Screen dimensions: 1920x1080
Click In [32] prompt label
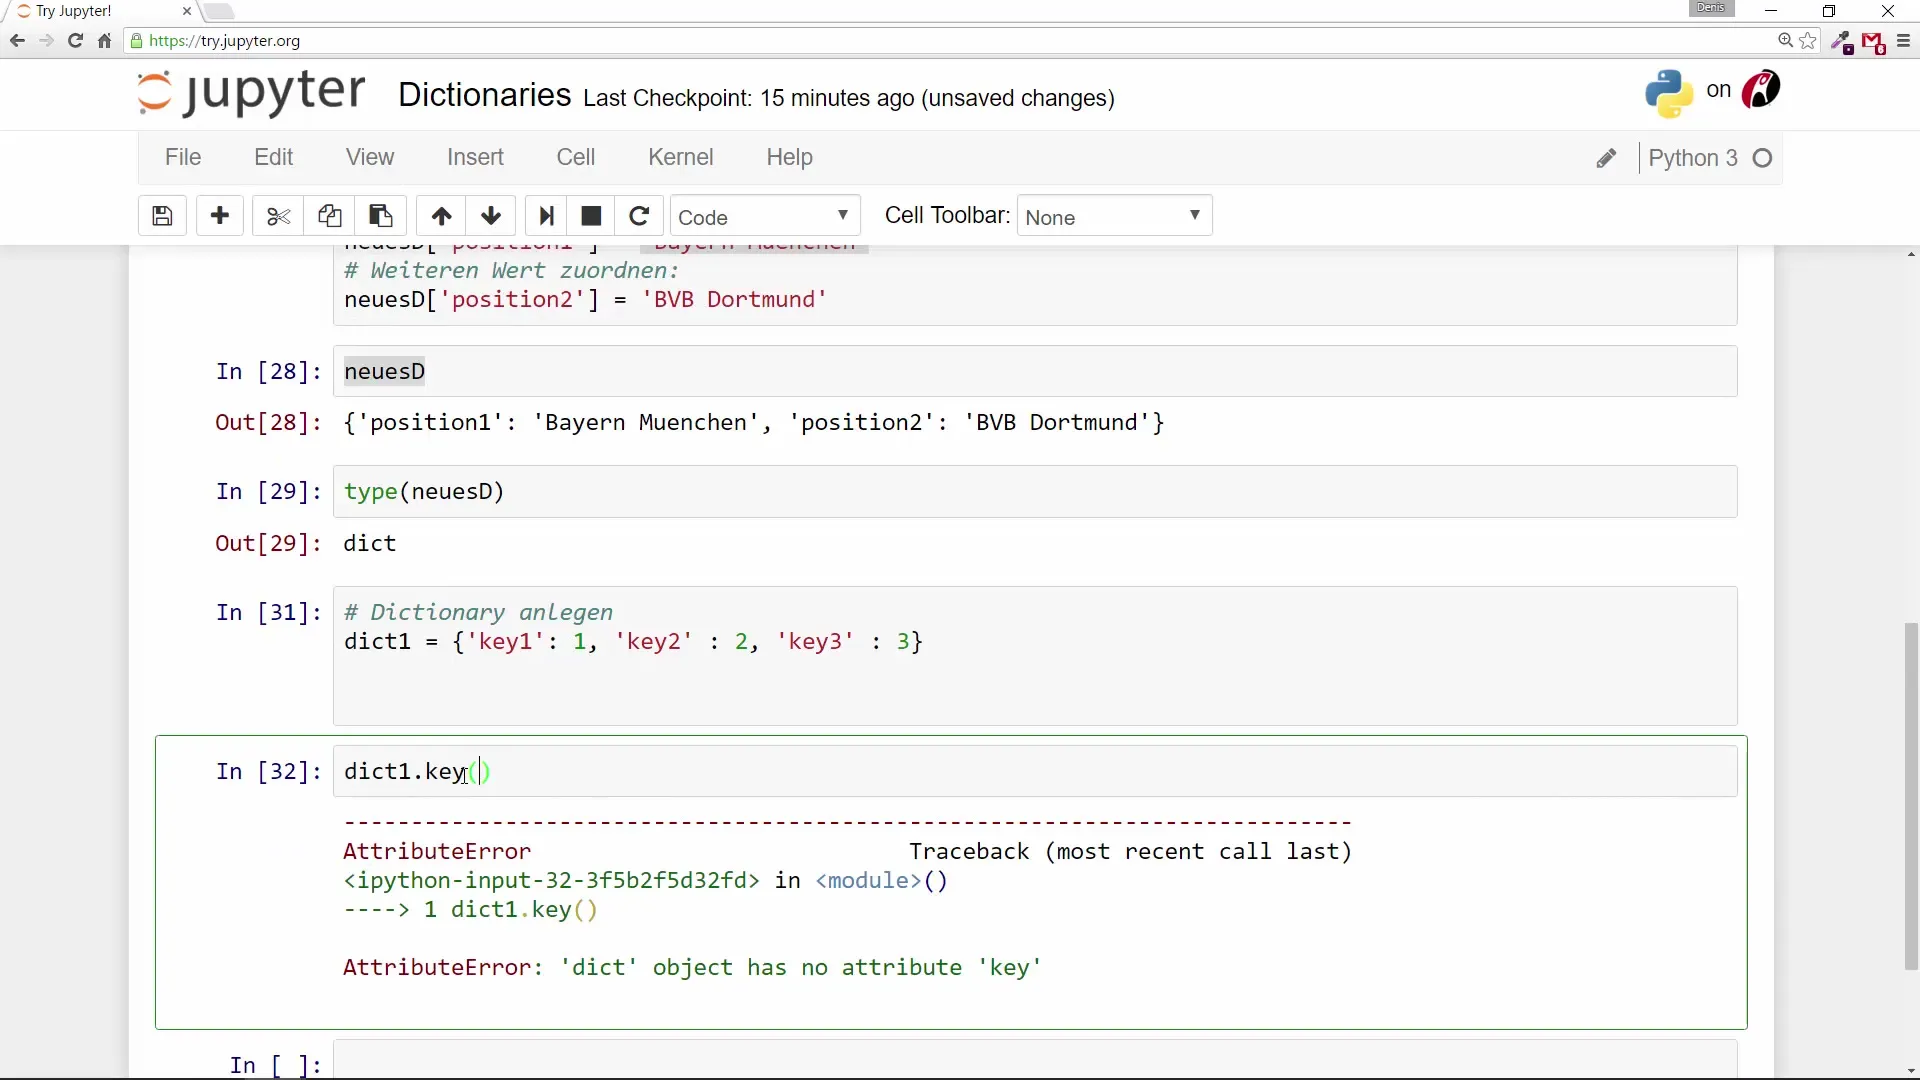pos(269,771)
